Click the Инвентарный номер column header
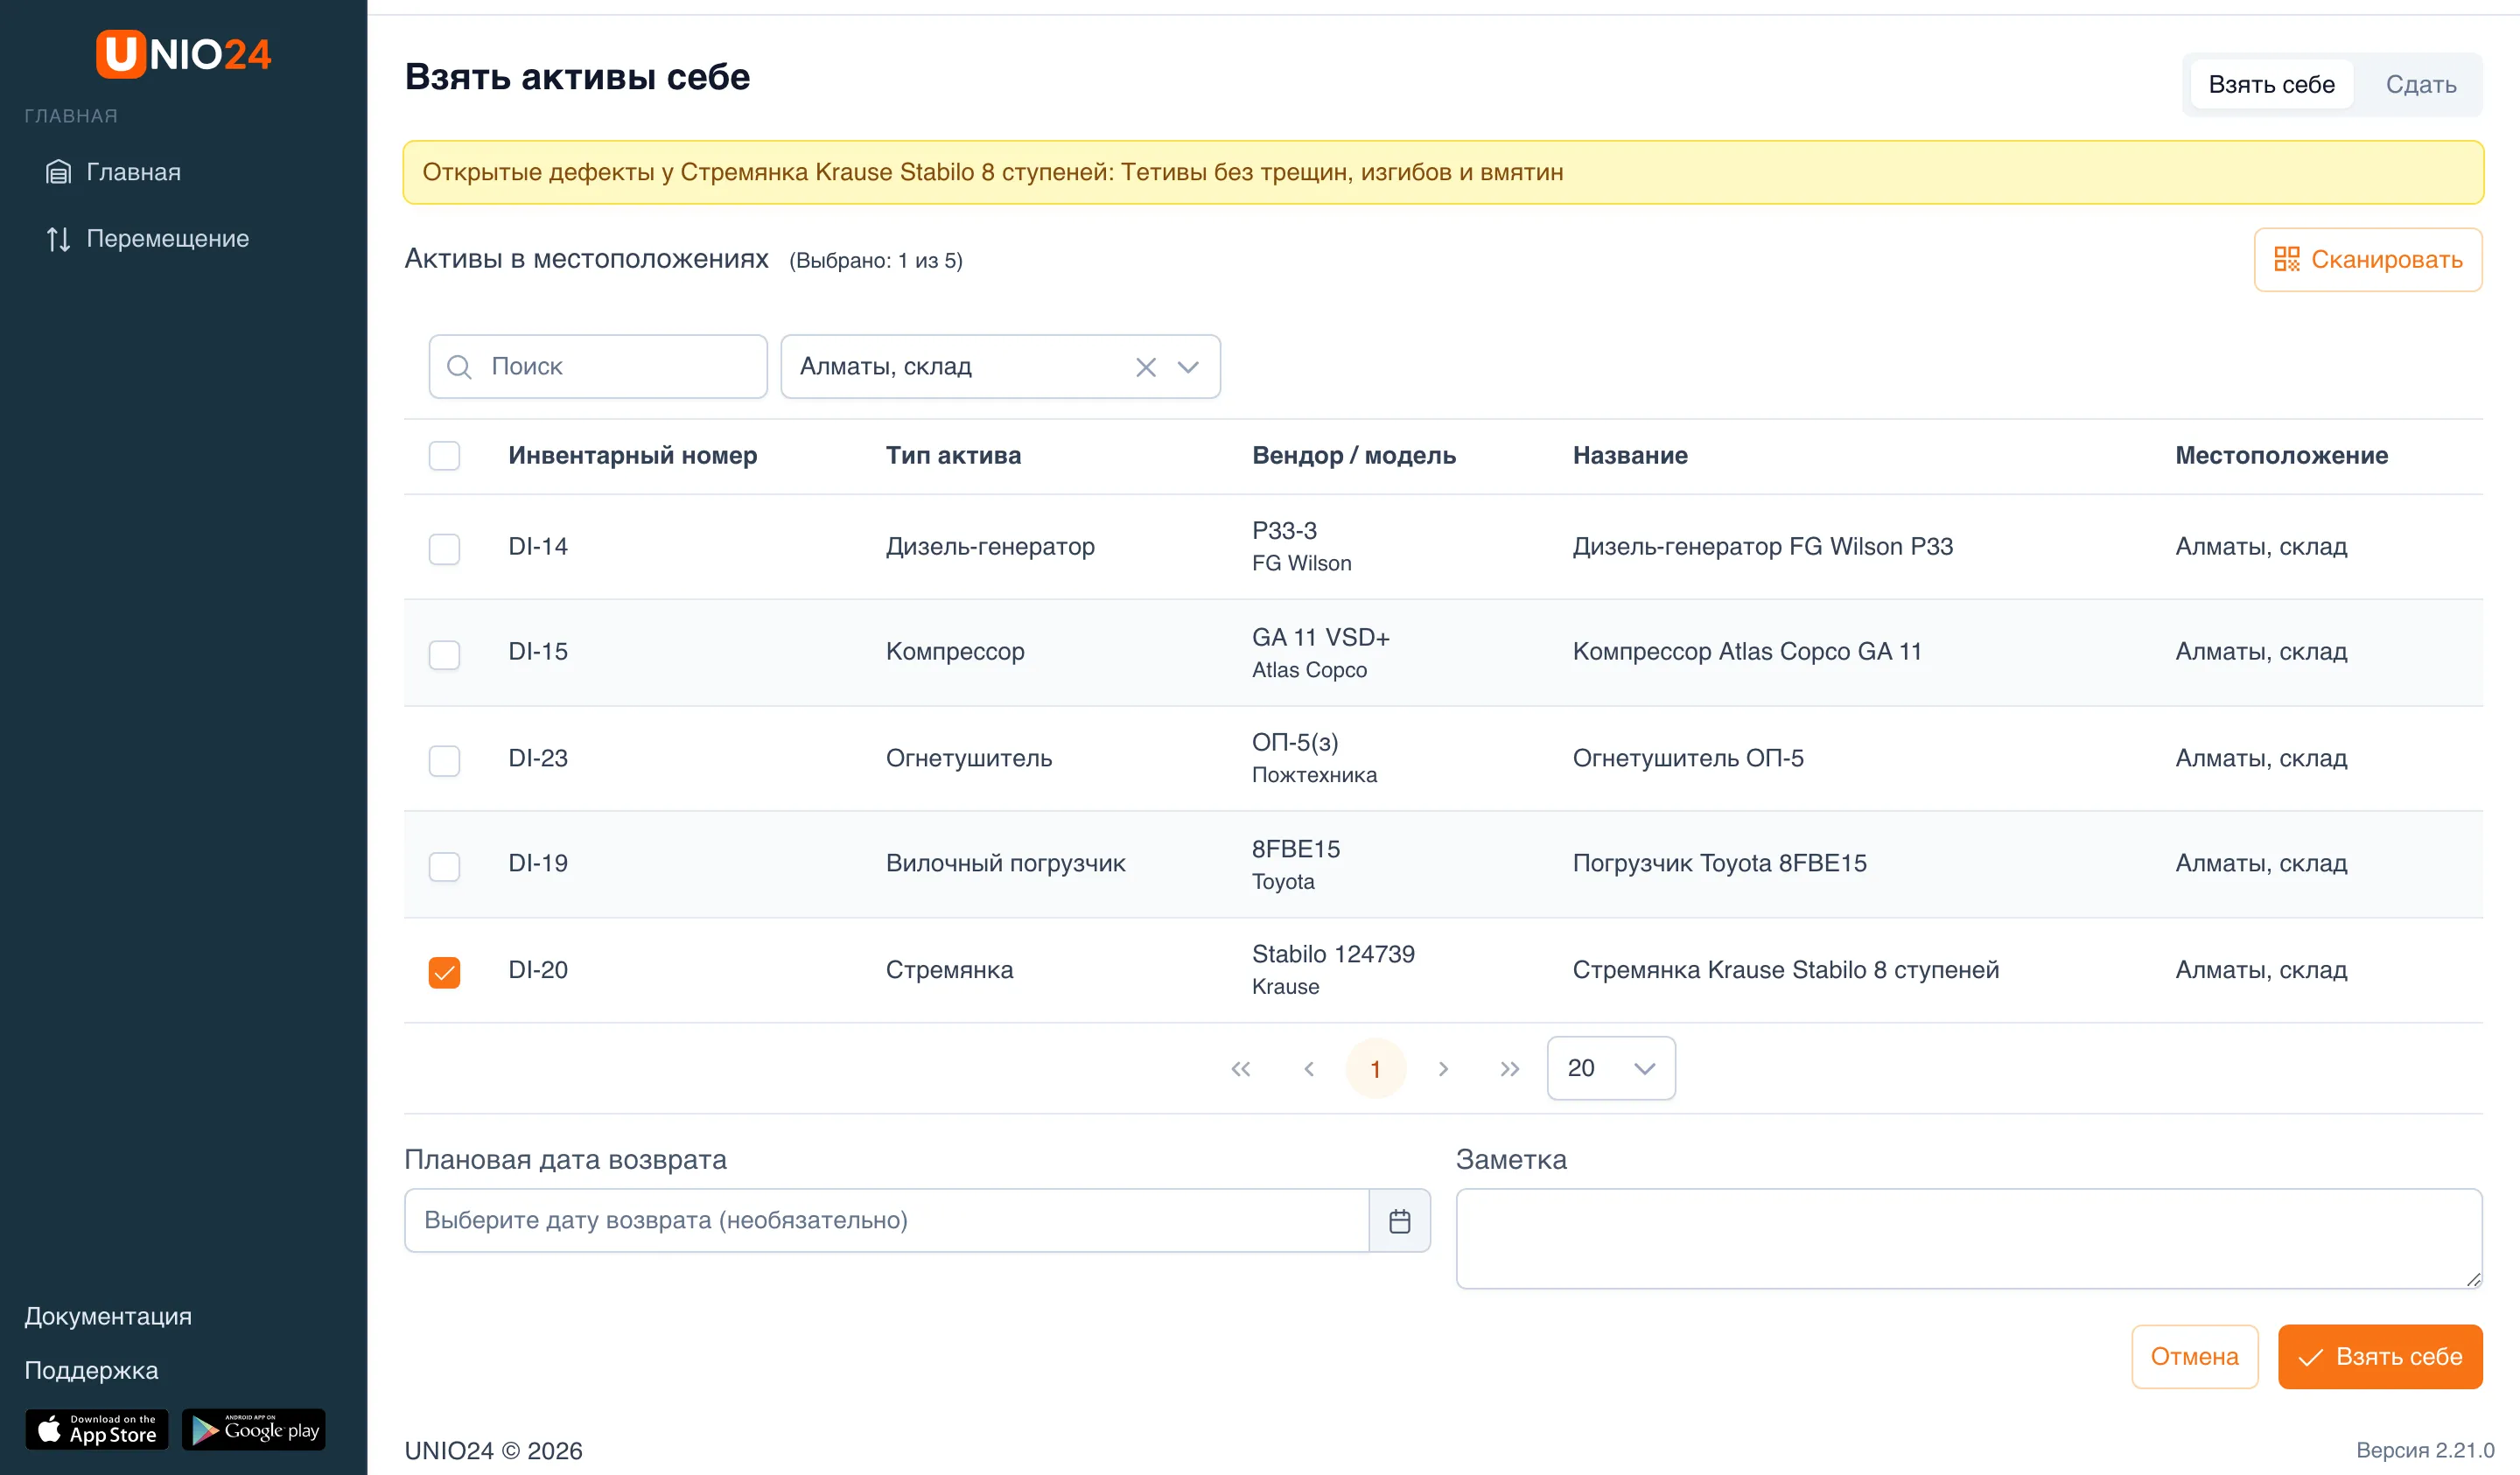Viewport: 2520px width, 1475px height. point(633,456)
